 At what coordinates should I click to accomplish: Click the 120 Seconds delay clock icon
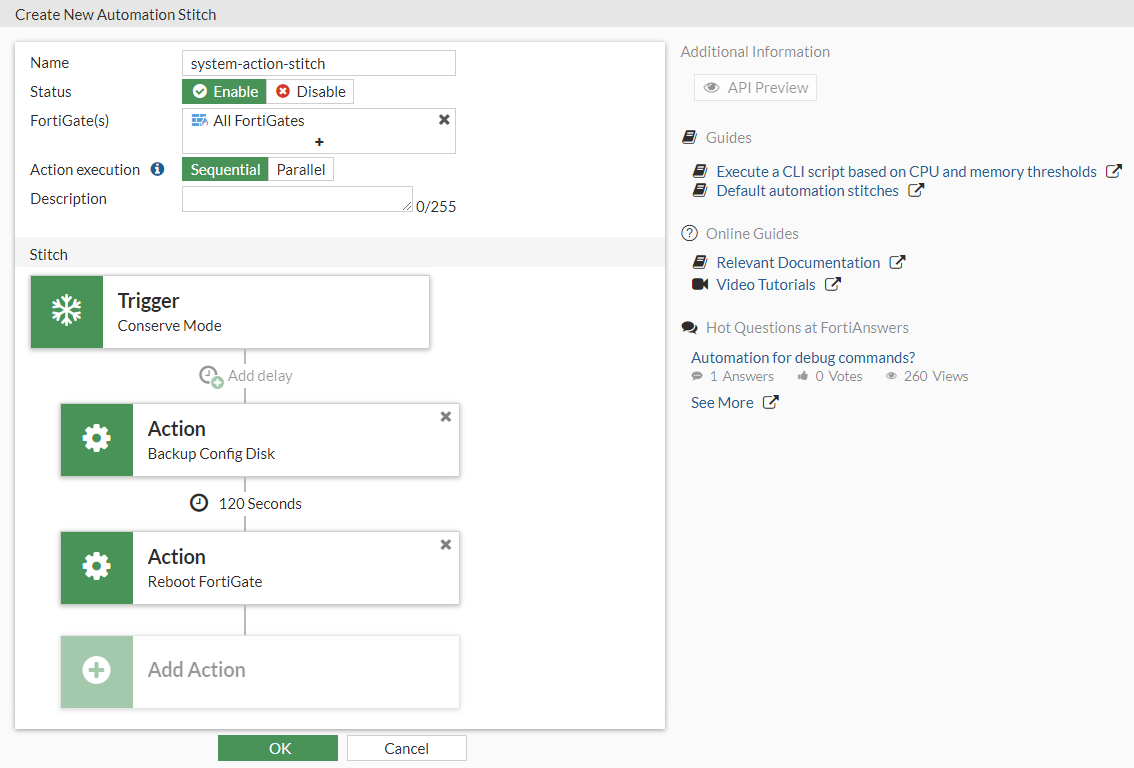(199, 503)
